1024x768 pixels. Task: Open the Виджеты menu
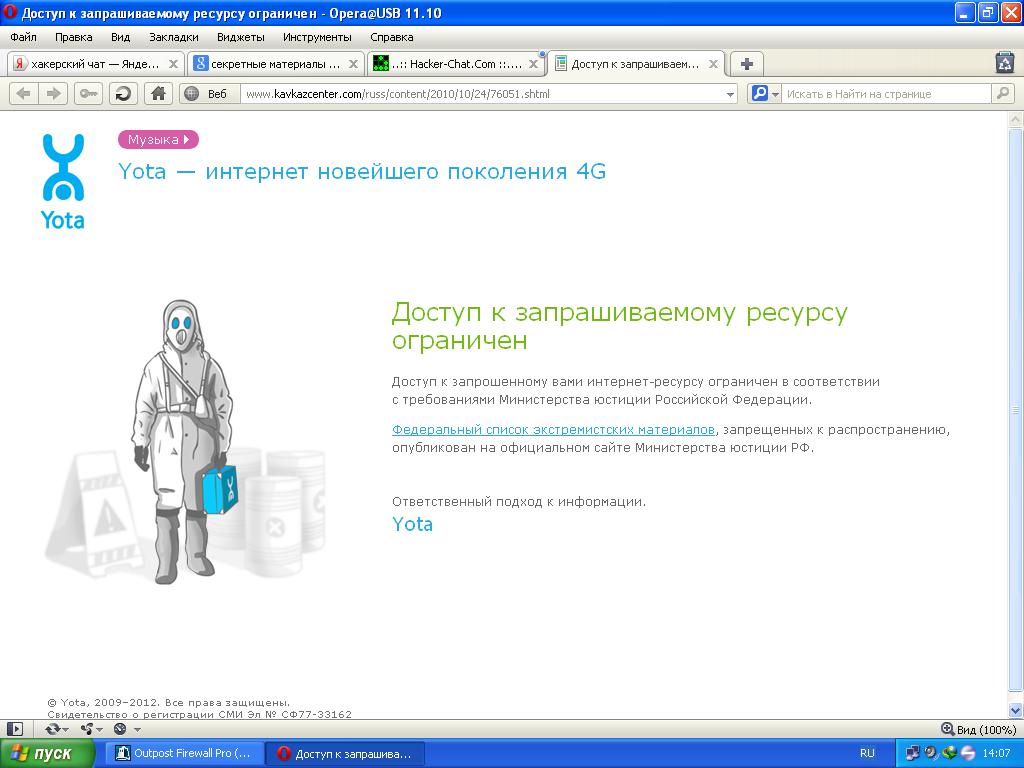pyautogui.click(x=240, y=37)
